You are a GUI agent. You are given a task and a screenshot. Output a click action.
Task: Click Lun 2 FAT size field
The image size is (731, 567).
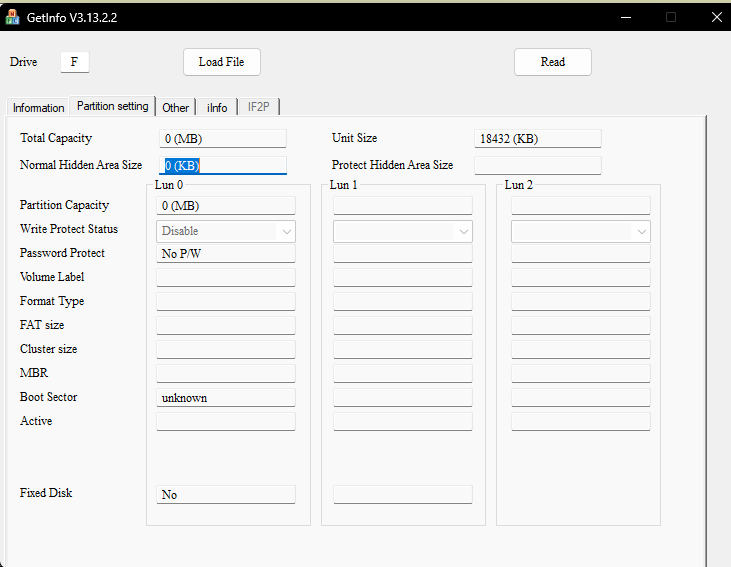[x=580, y=325]
